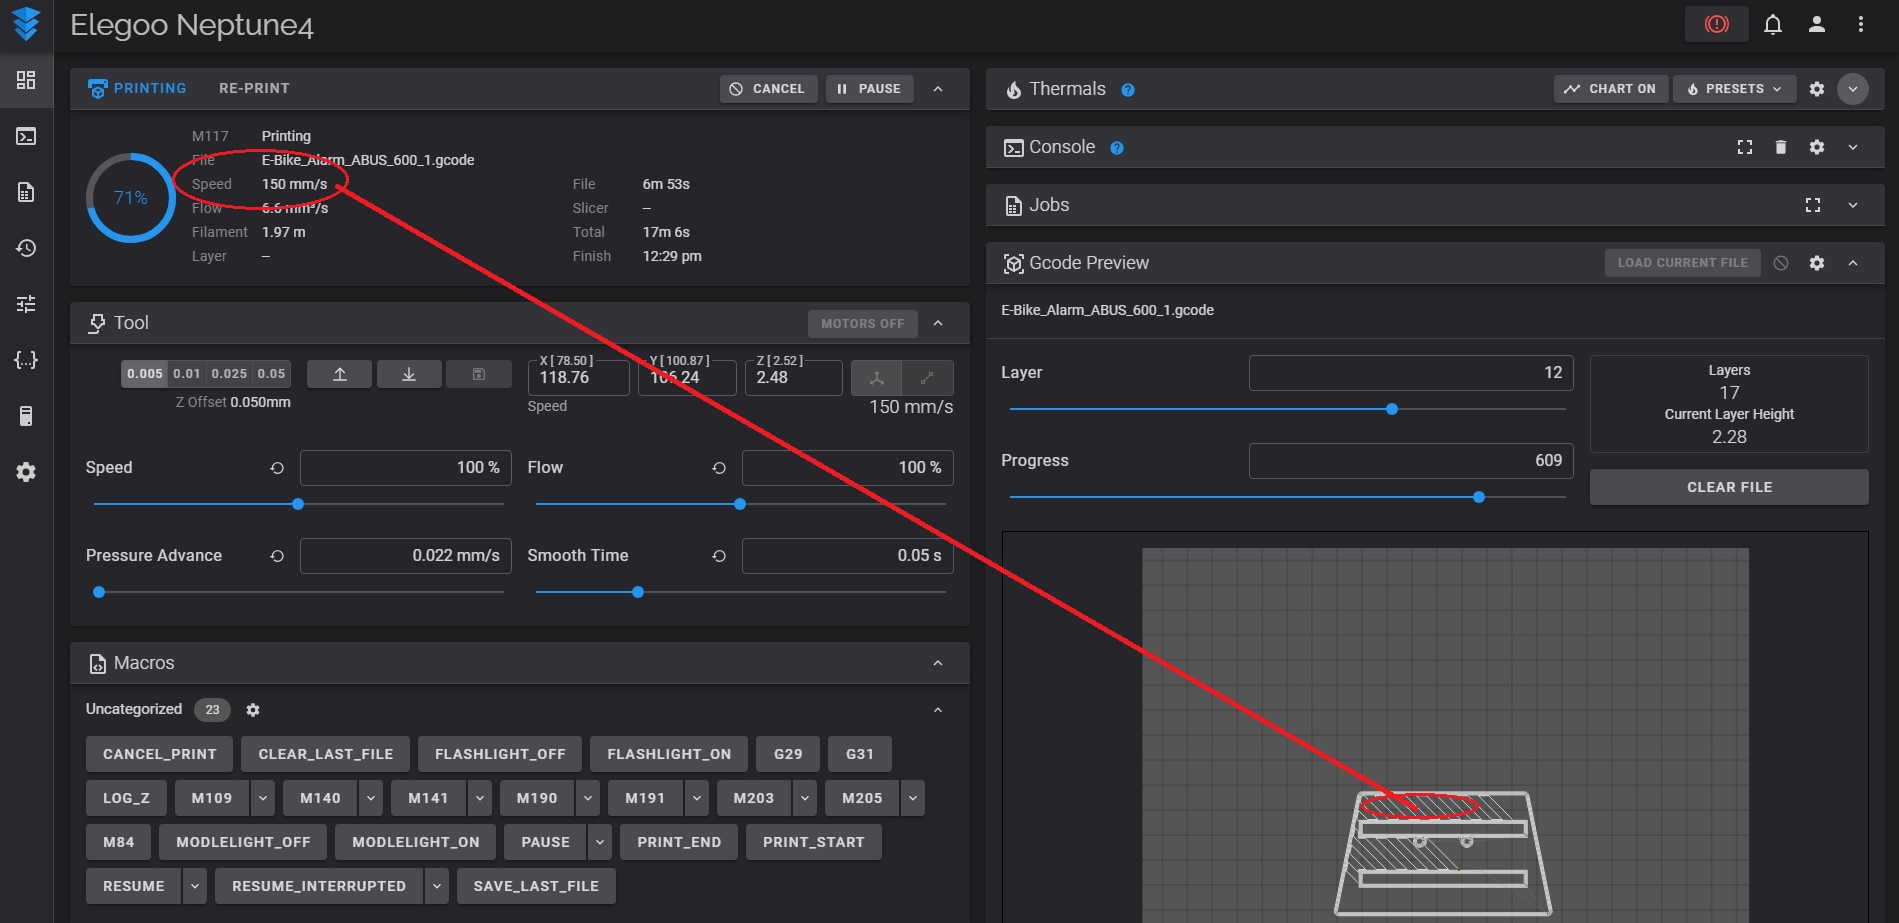Open the notifications bell
The width and height of the screenshot is (1899, 923).
click(1773, 24)
